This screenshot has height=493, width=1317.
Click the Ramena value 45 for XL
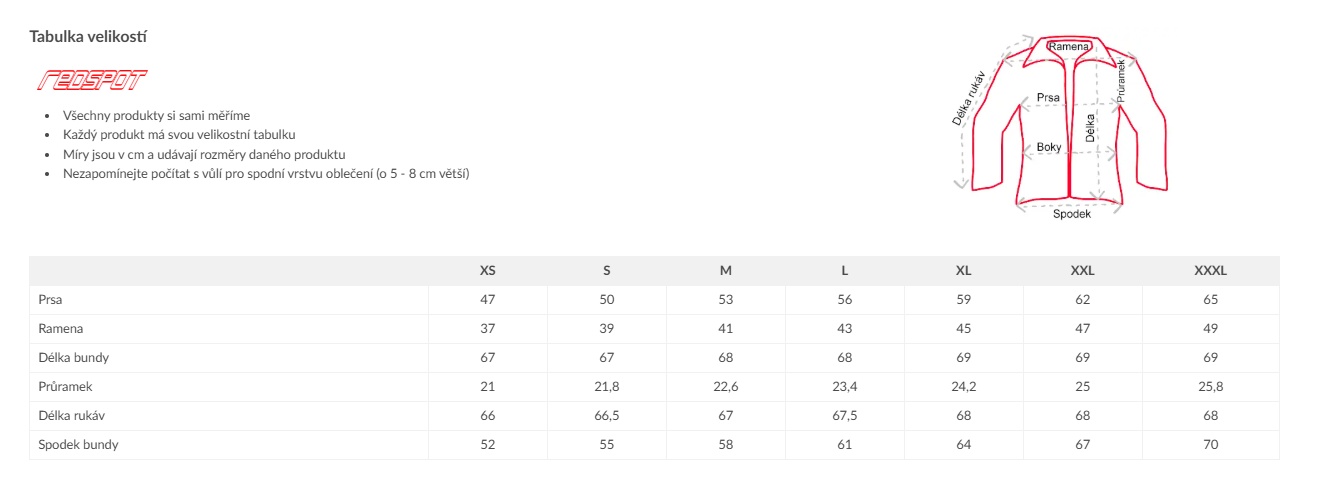point(964,329)
